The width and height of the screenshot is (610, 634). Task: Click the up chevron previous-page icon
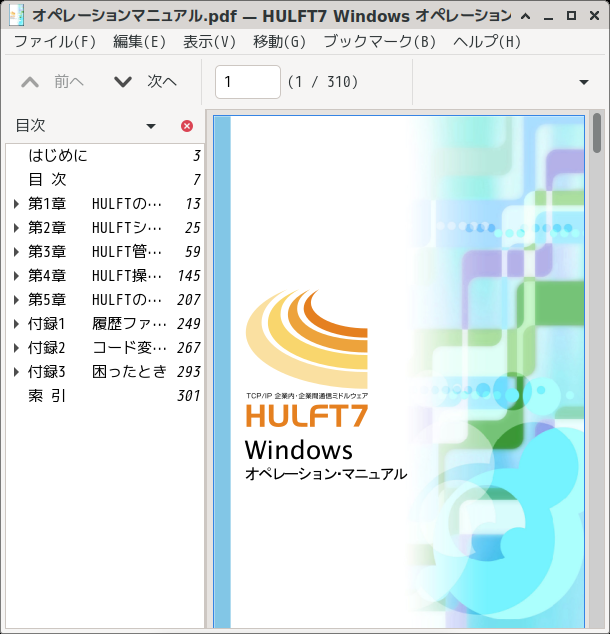[30, 82]
